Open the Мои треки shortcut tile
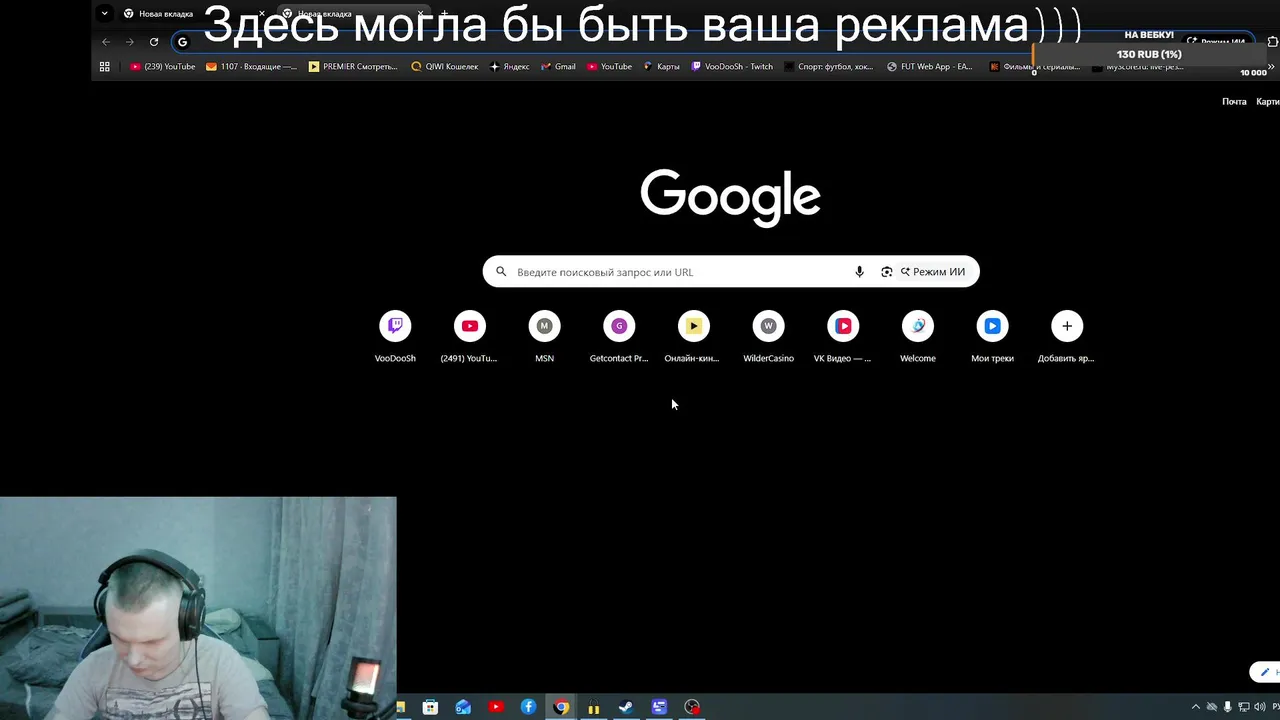The width and height of the screenshot is (1280, 720). click(992, 337)
